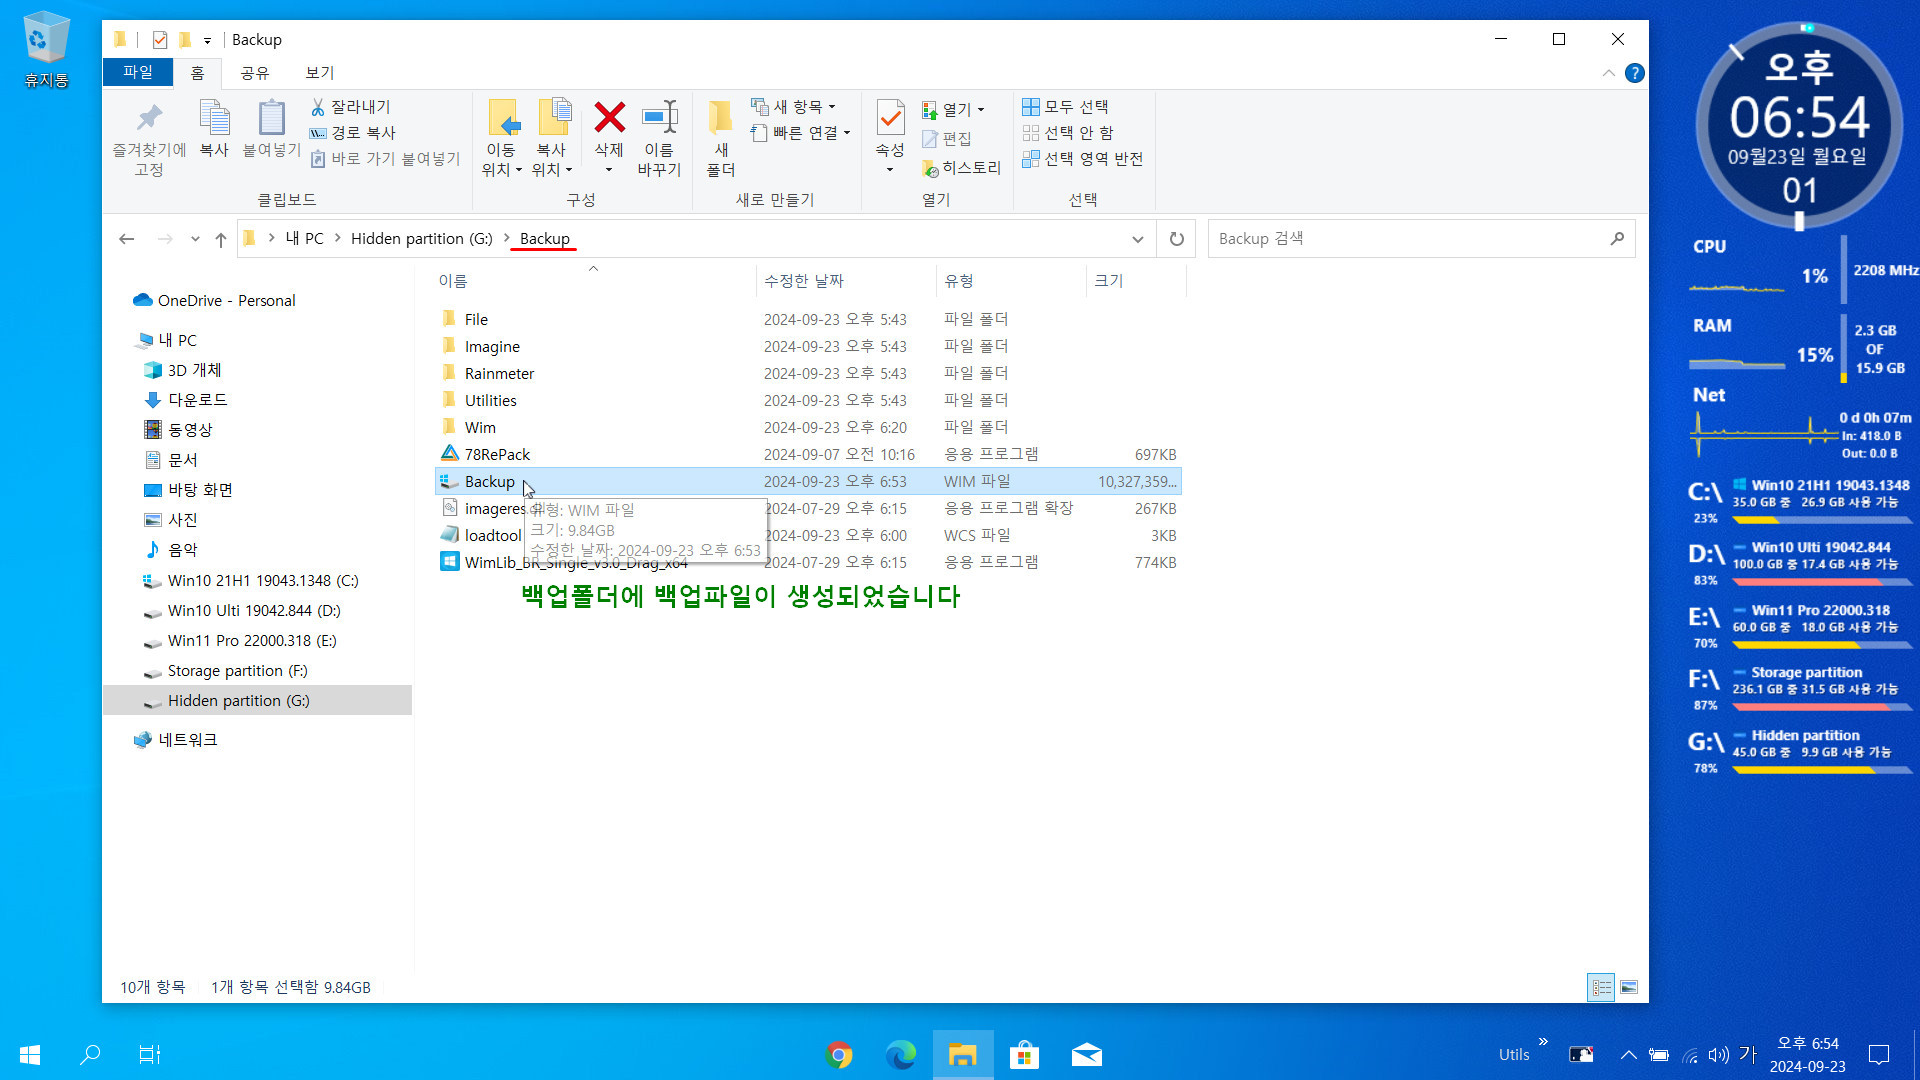Show hidden system tray icons
The image size is (1920, 1080).
(x=1628, y=1055)
